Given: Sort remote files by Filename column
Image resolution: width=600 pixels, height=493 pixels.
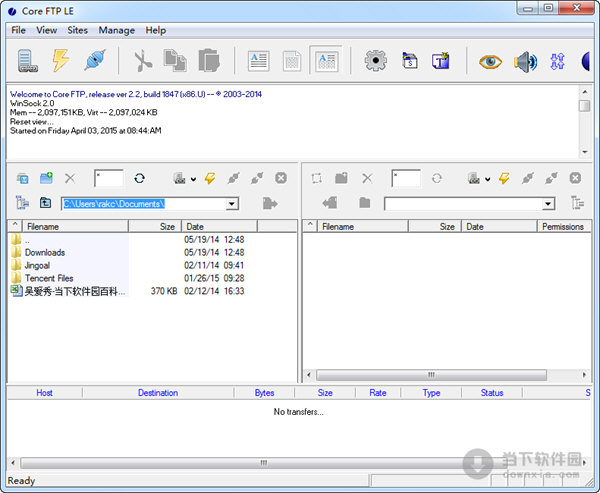Looking at the screenshot, I should [x=363, y=227].
